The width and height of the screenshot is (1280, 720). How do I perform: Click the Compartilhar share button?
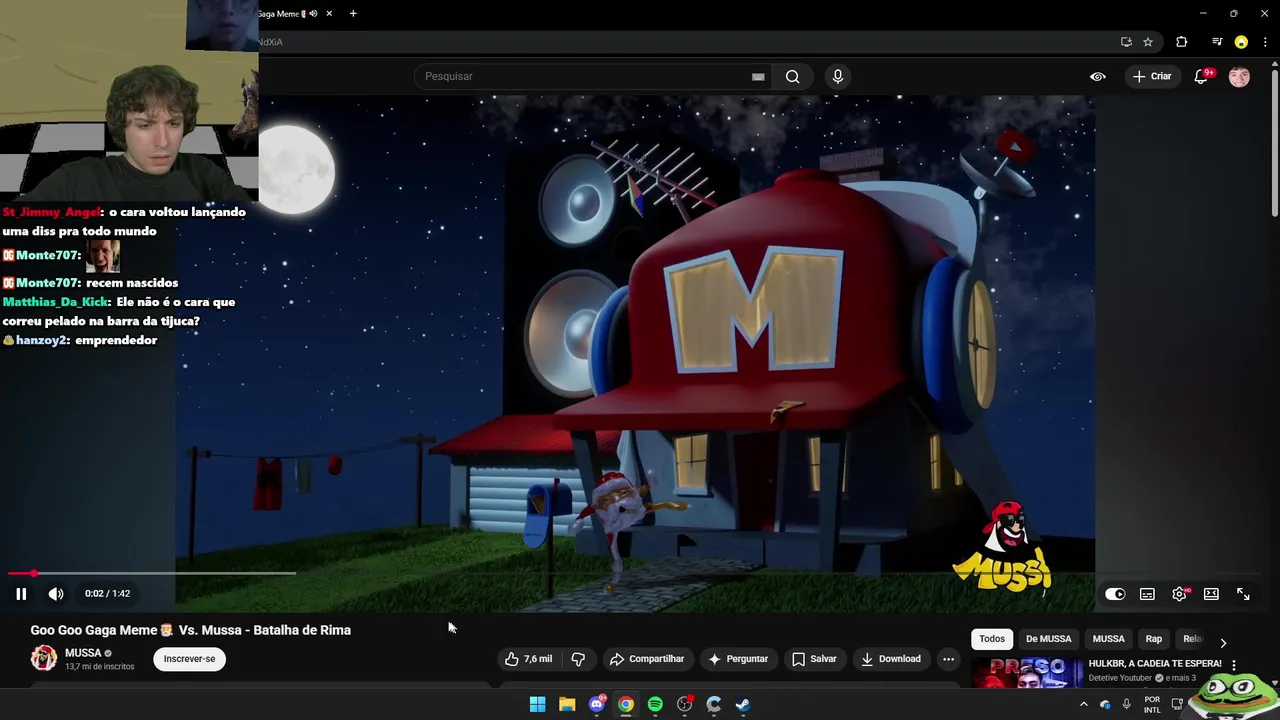[647, 659]
